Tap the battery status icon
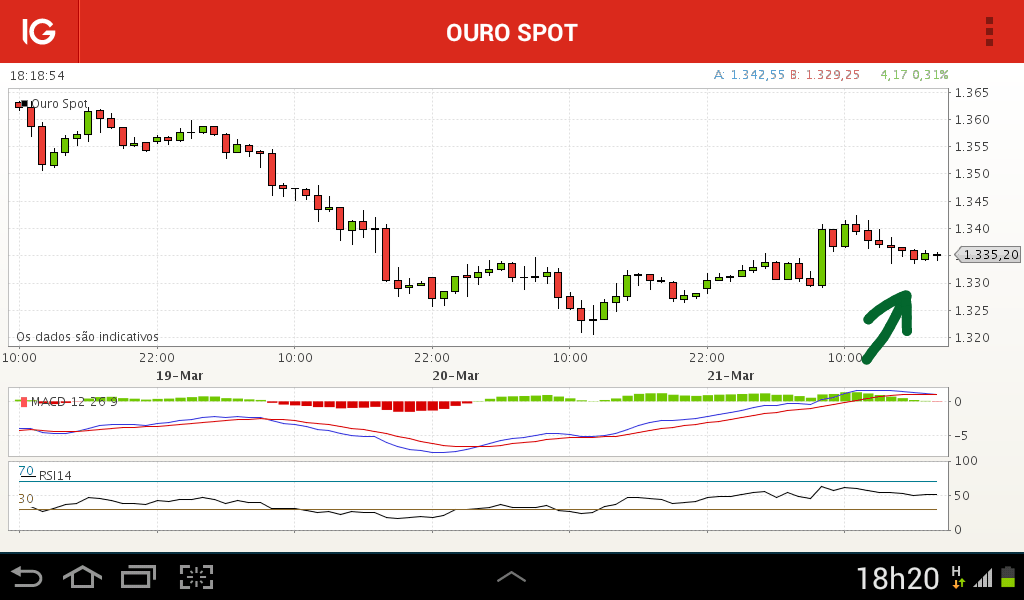Screen dimensions: 1024x600 [1009, 577]
